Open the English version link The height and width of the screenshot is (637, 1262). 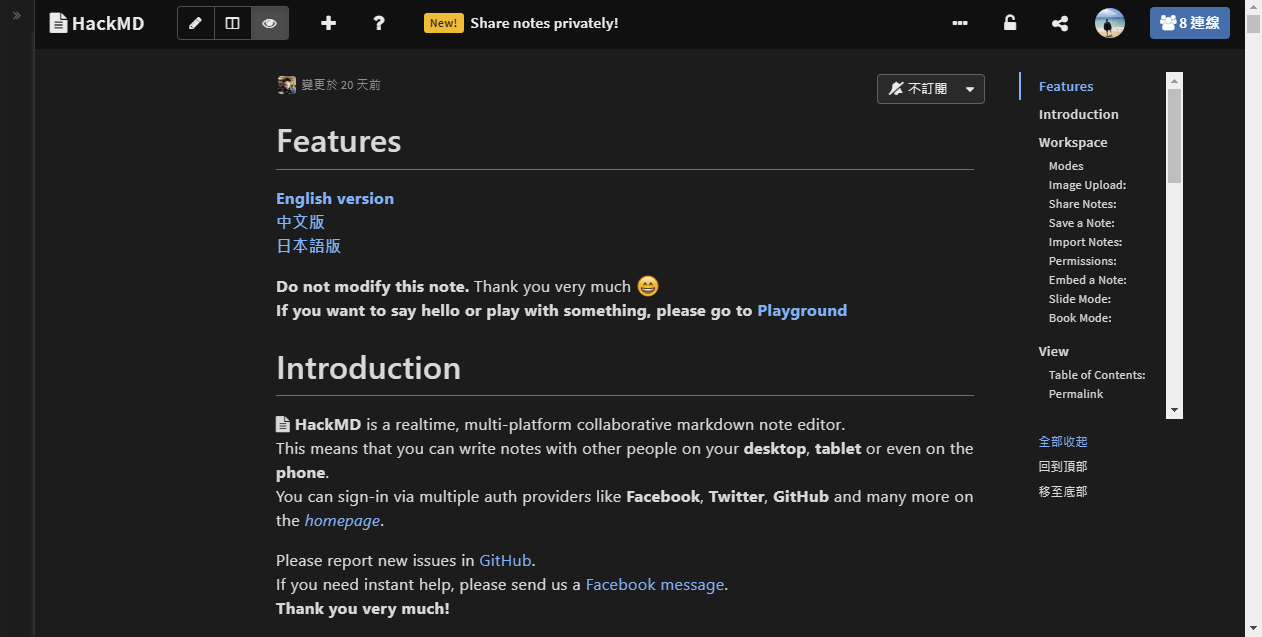coord(335,198)
